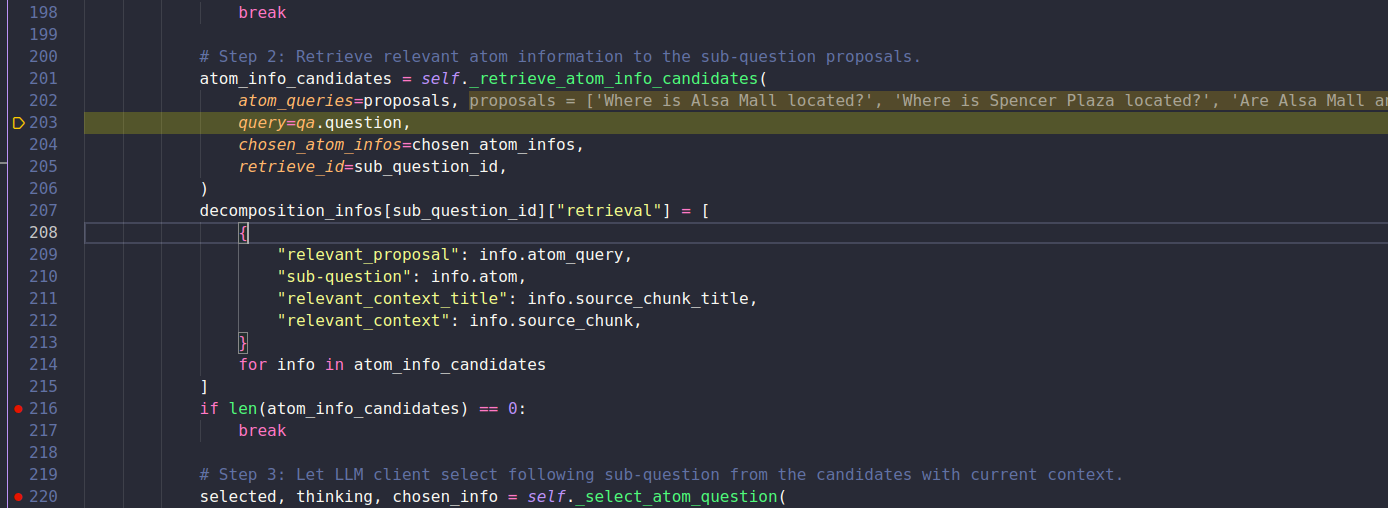Click line number 208 in the gutter

point(43,233)
